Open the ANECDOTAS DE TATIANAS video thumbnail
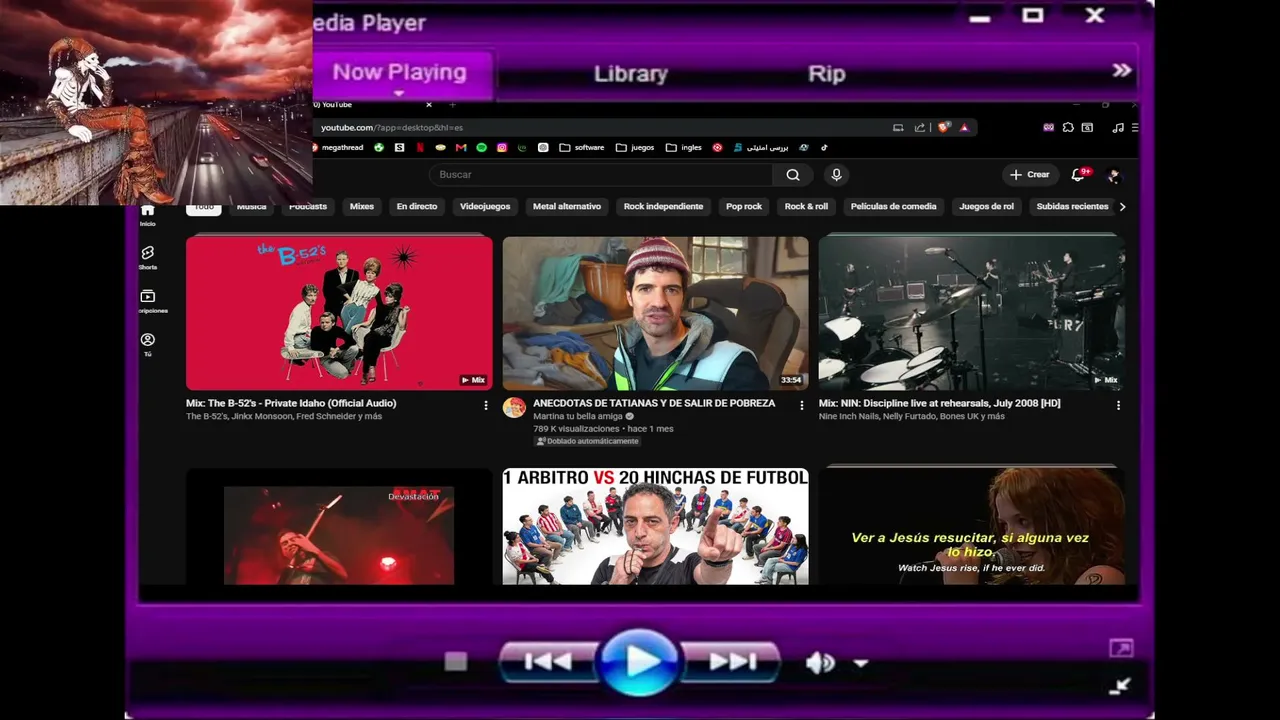 [655, 313]
